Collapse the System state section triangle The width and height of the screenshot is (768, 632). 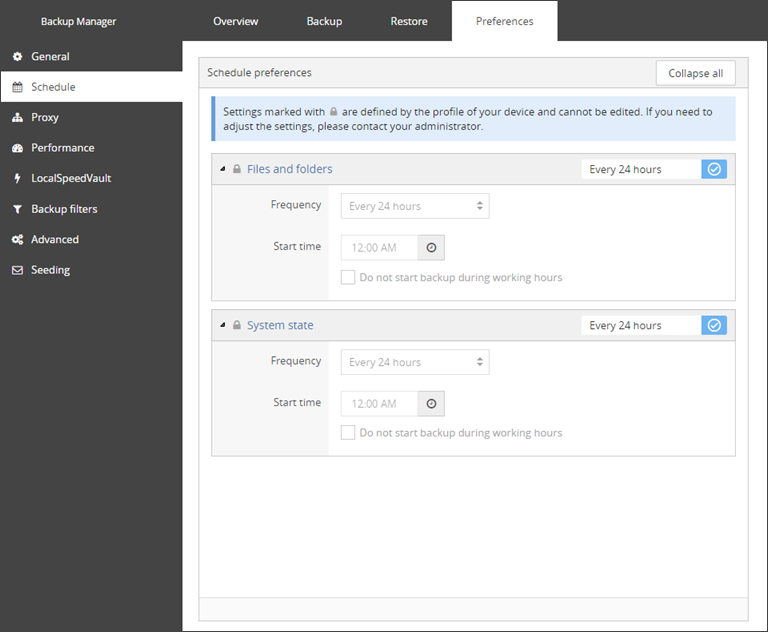223,325
